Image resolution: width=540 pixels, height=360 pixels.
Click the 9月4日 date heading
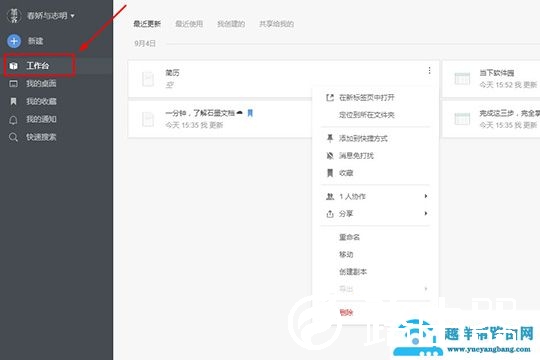pyautogui.click(x=145, y=43)
